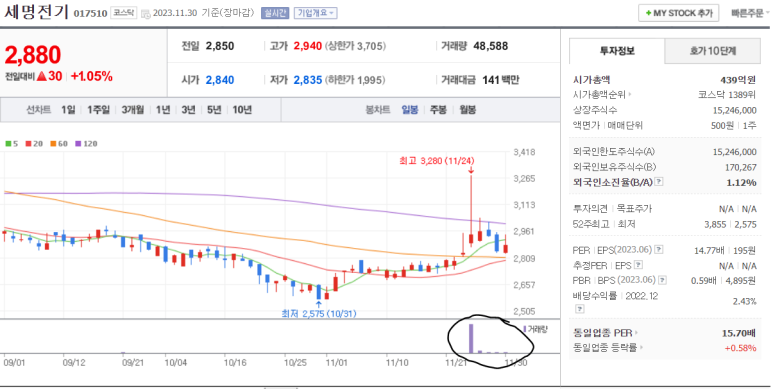
Task: Click the red 20-day moving average legend
Action: pyautogui.click(x=35, y=143)
